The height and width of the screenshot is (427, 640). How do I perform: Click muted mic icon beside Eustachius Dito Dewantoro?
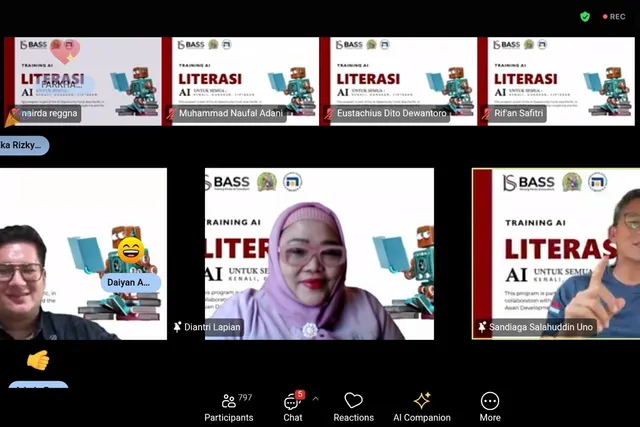coord(329,113)
